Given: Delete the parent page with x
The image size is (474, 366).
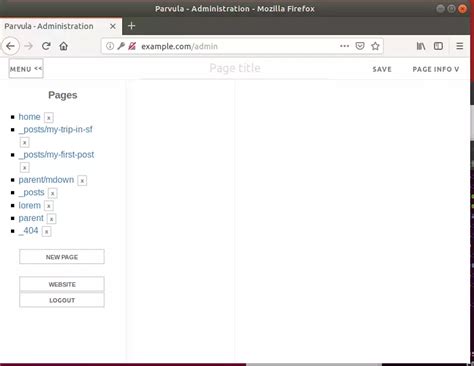Looking at the screenshot, I should pos(51,219).
